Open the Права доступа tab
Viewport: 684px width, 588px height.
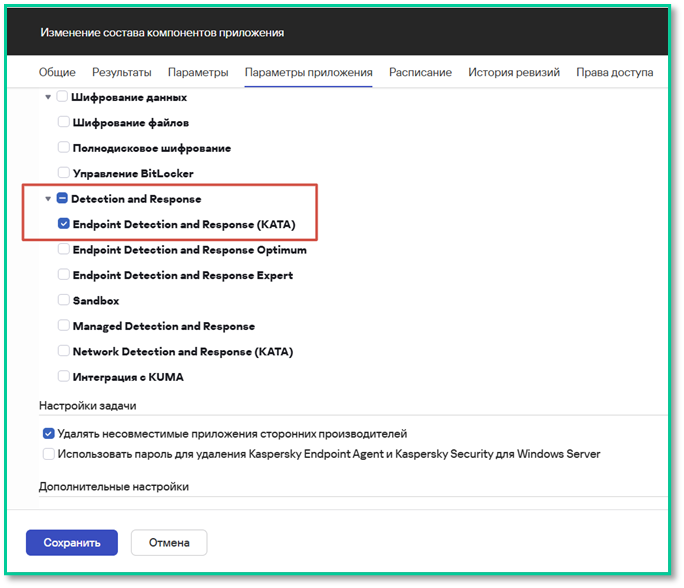614,72
